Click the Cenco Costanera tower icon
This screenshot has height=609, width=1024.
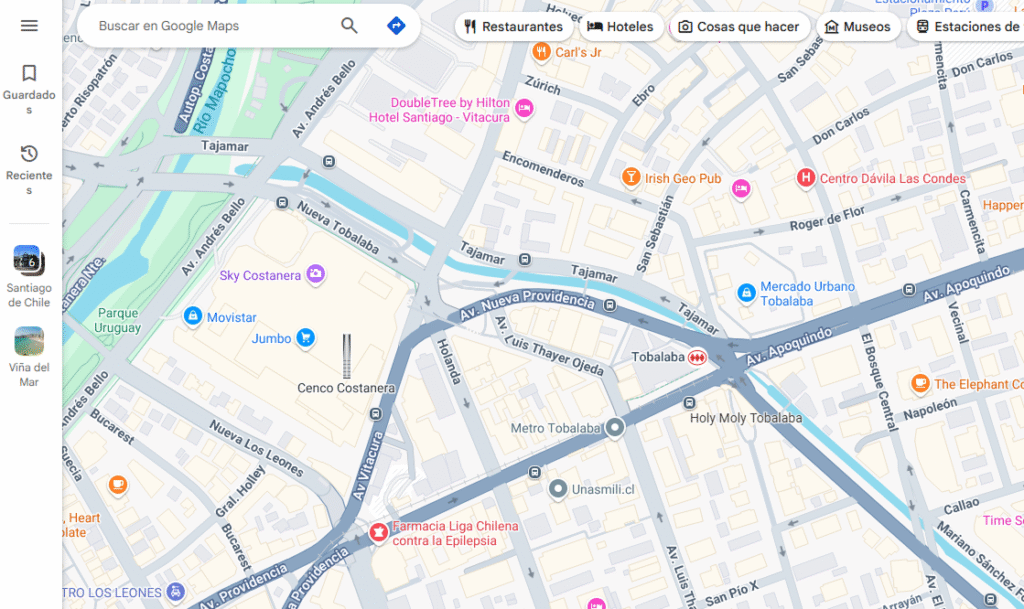pyautogui.click(x=347, y=356)
